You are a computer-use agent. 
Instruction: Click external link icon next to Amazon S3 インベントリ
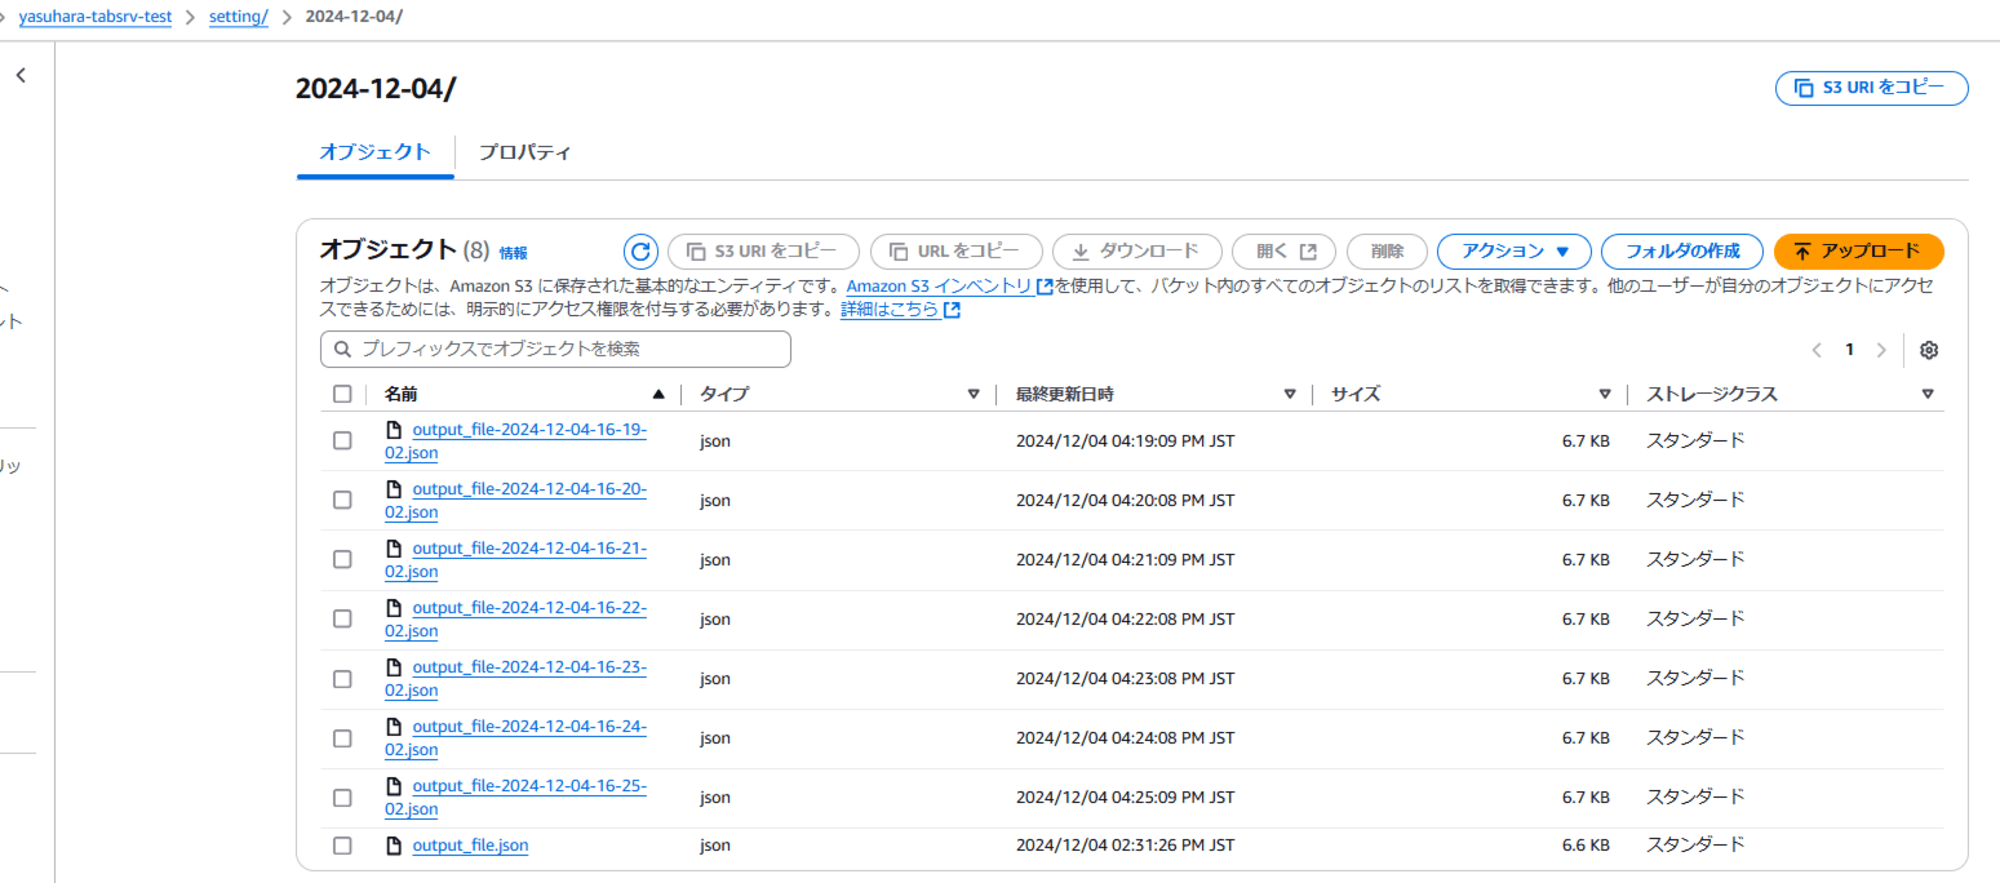[1045, 287]
